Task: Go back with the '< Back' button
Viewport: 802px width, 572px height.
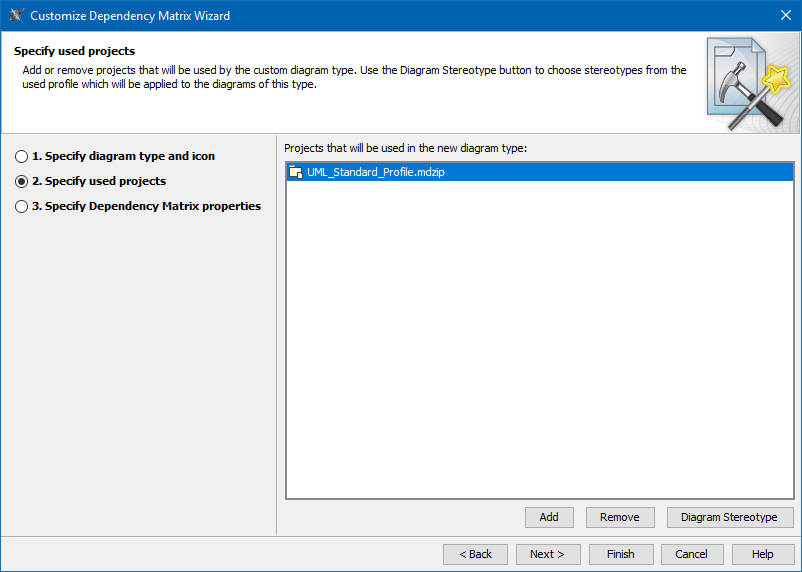Action: coord(475,554)
